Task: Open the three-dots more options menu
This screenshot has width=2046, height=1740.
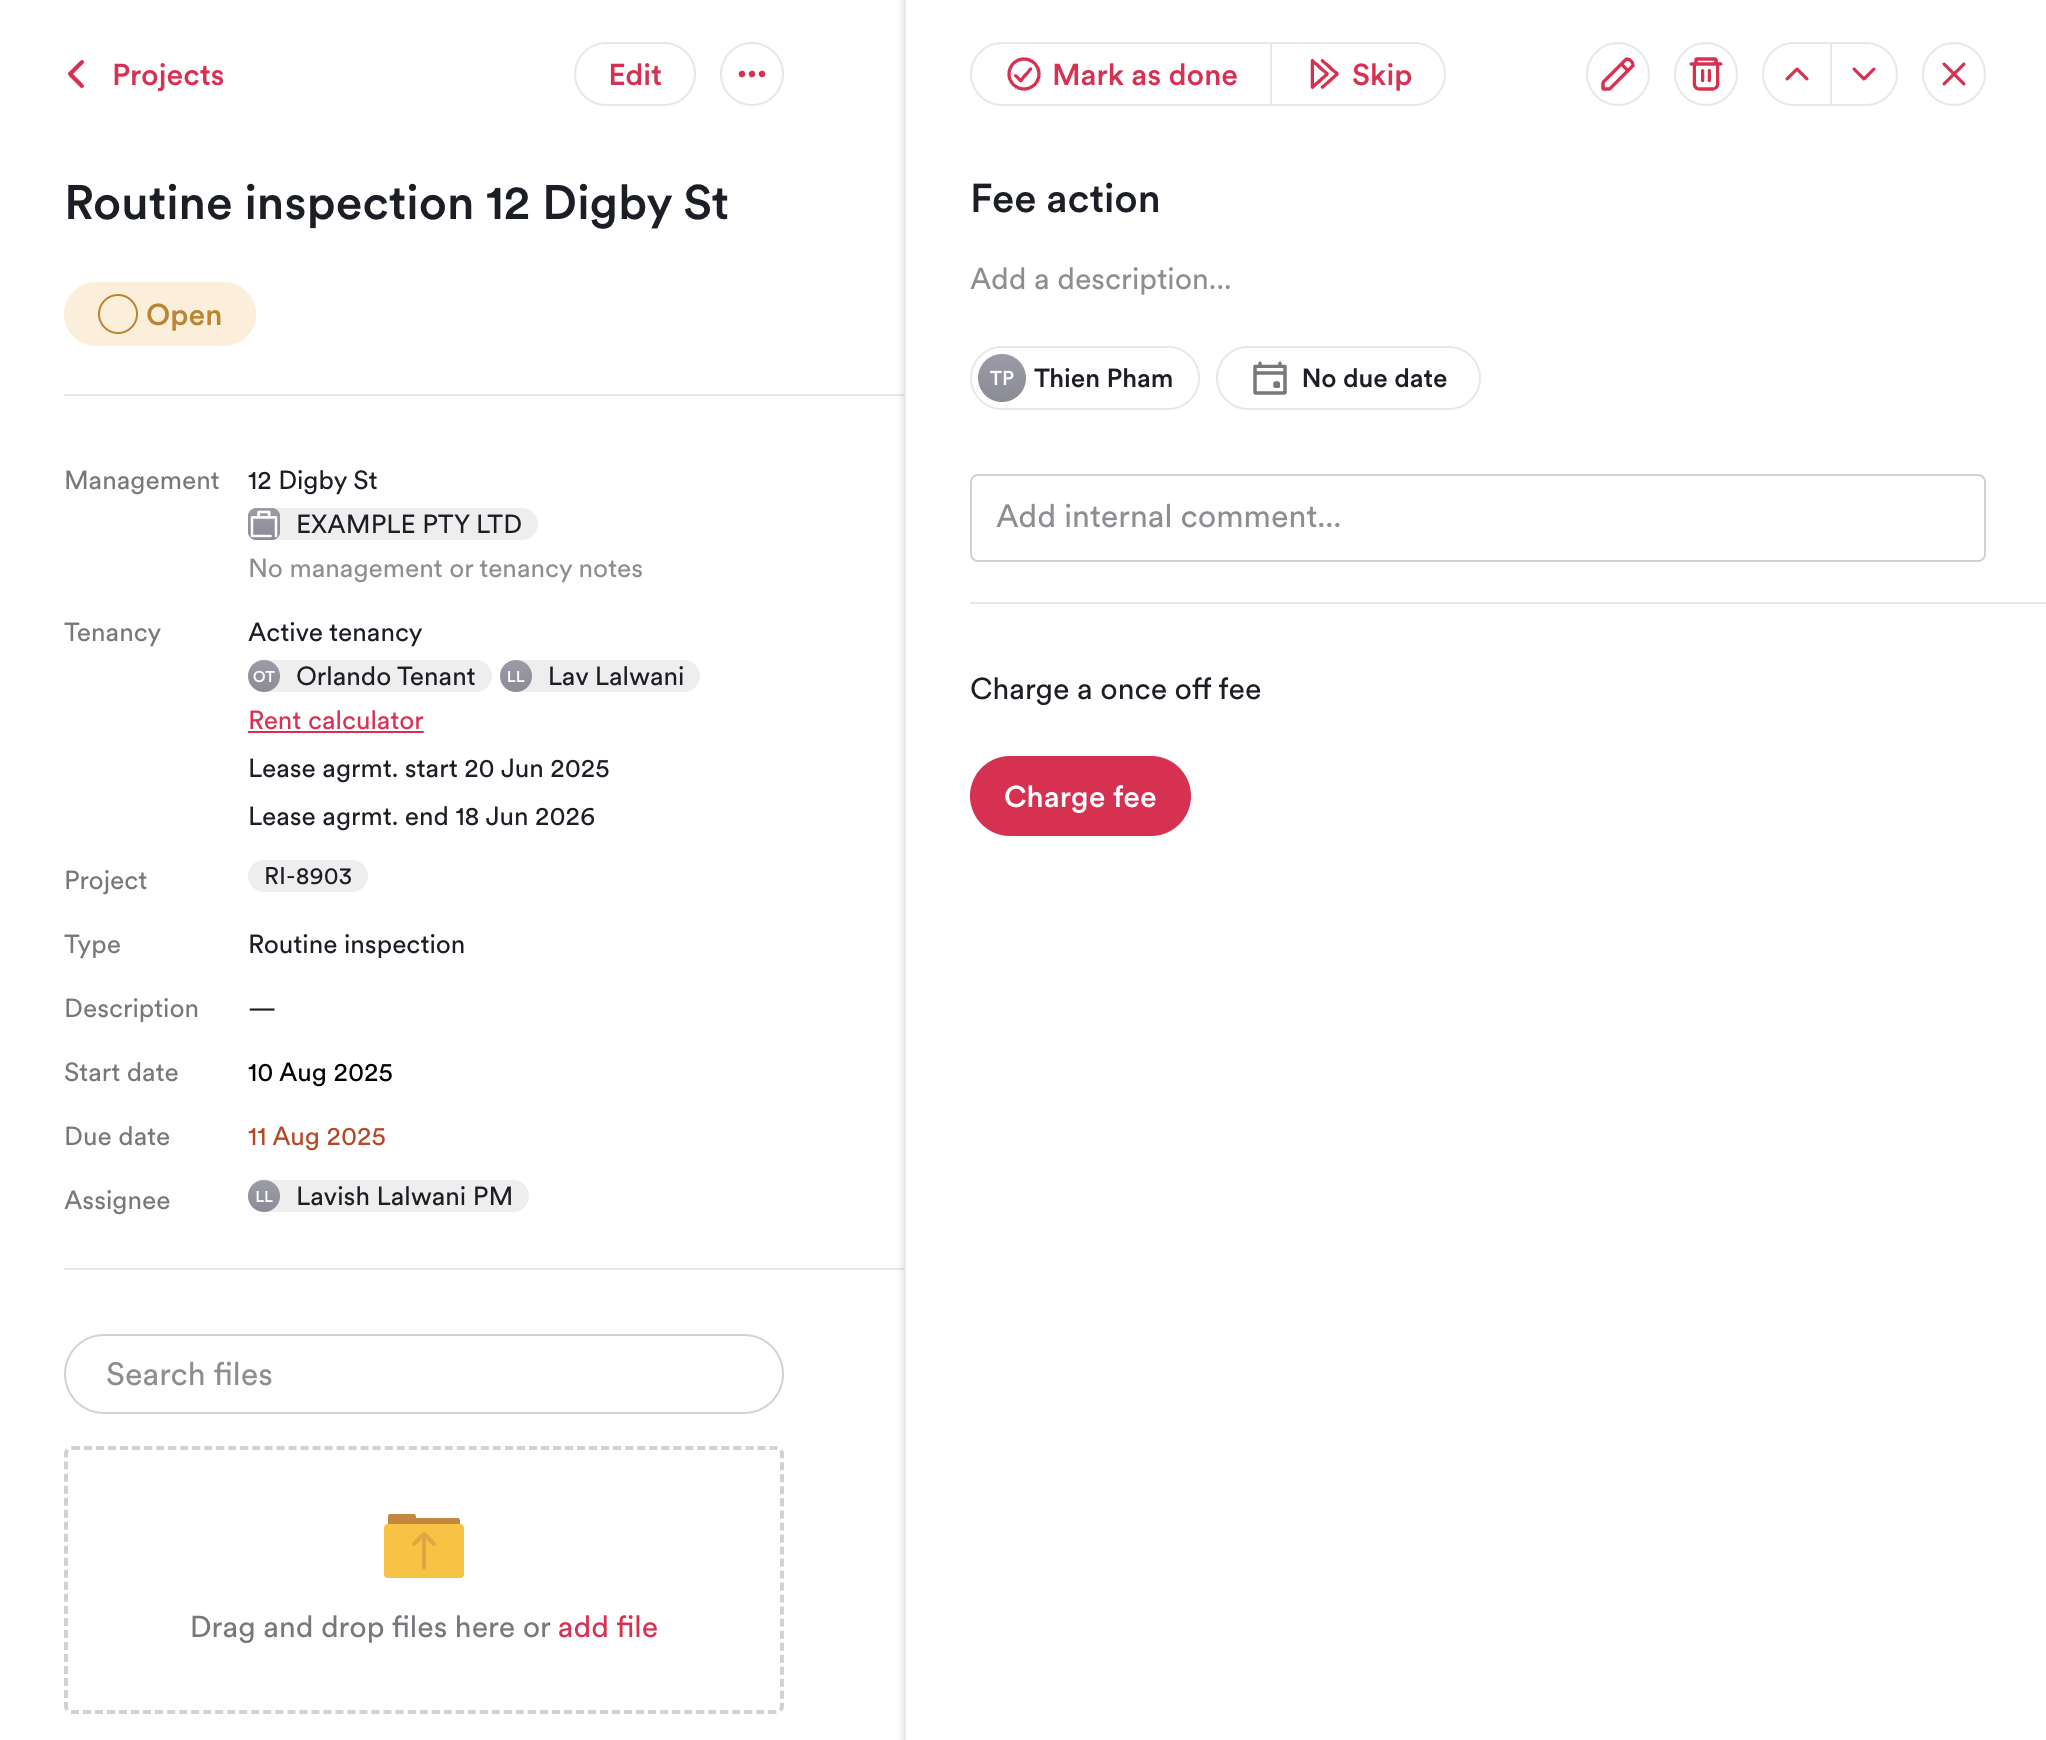Action: [x=752, y=74]
